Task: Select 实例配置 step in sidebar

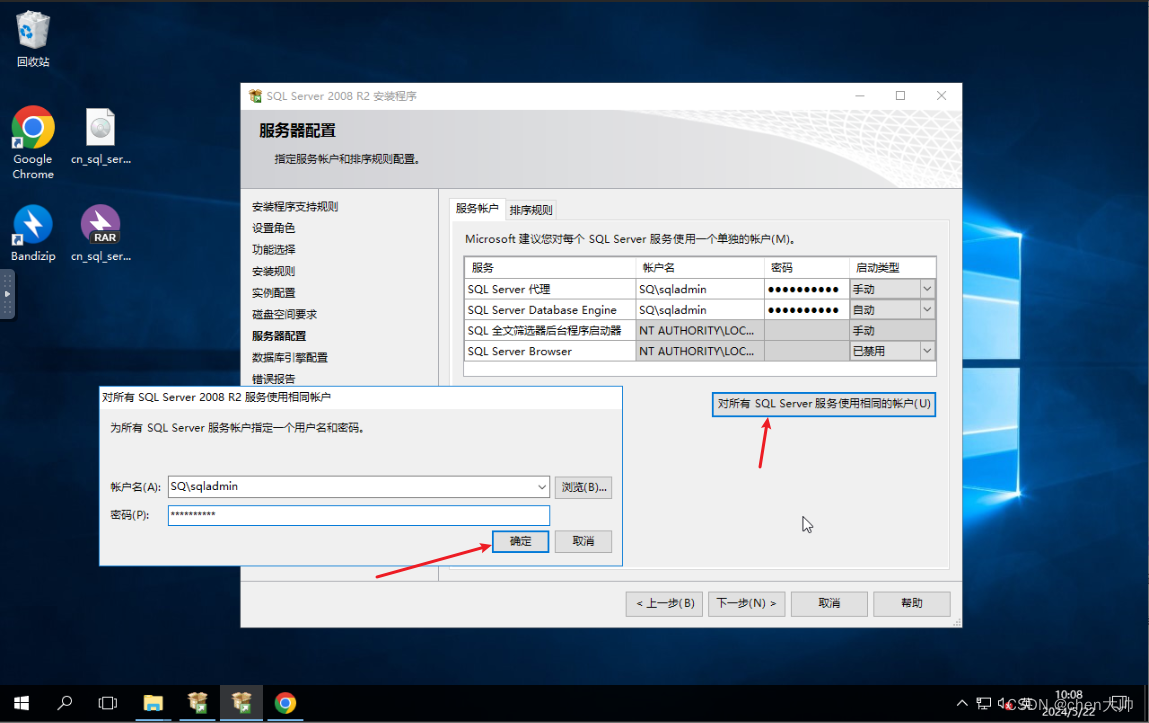Action: coord(273,293)
